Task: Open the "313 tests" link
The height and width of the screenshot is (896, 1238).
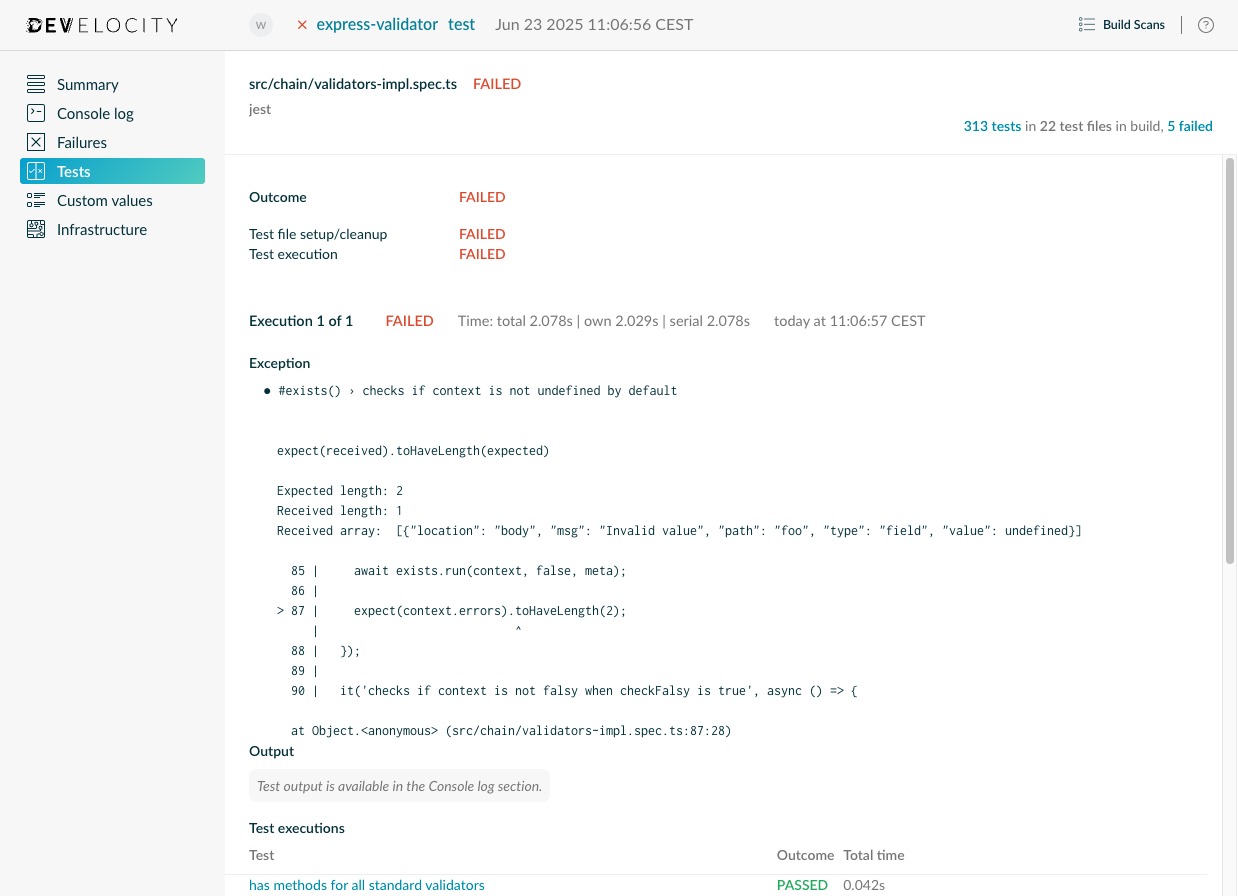Action: tap(991, 126)
